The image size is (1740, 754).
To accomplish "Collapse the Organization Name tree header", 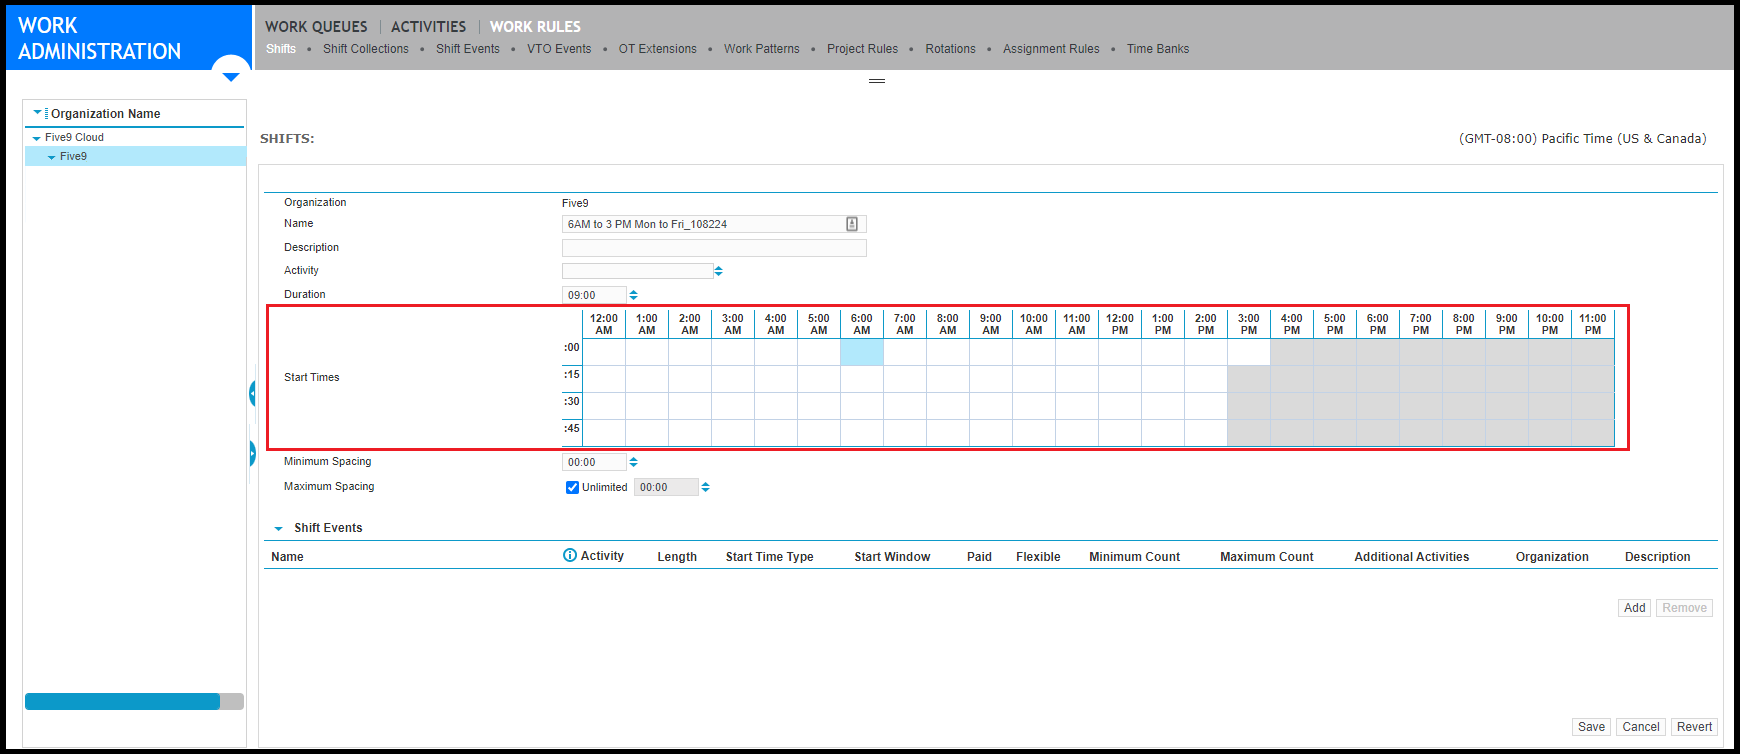I will [x=38, y=113].
